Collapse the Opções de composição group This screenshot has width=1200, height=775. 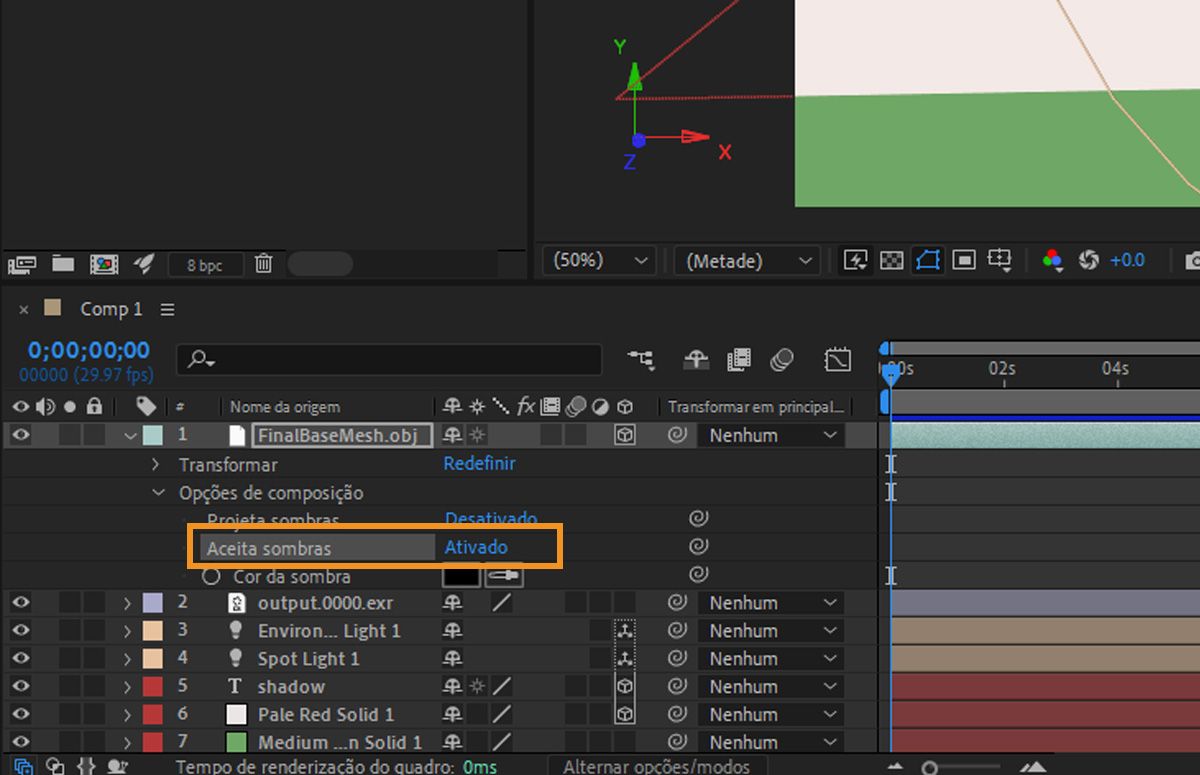[157, 493]
